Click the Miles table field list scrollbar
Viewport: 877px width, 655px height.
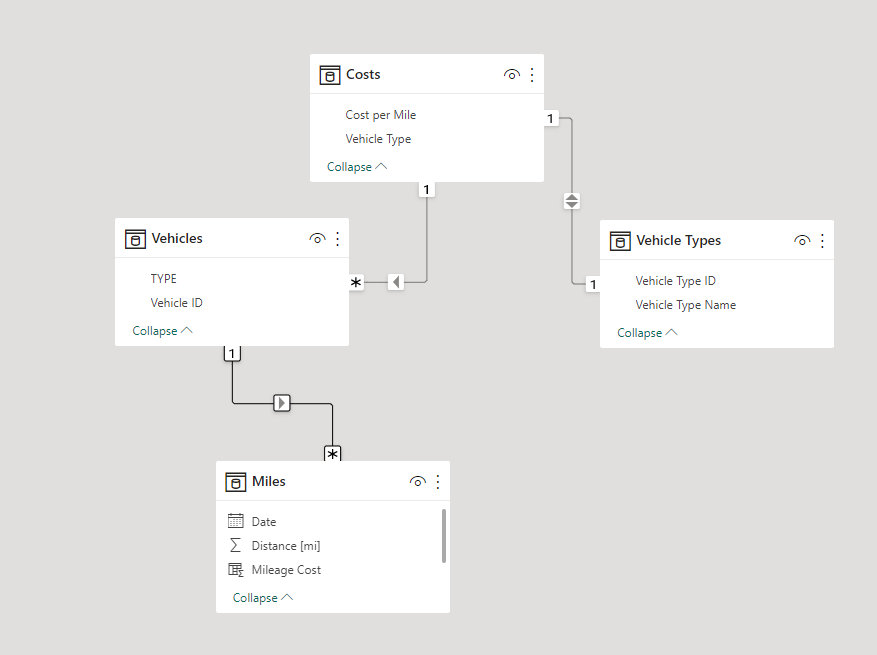click(x=444, y=535)
